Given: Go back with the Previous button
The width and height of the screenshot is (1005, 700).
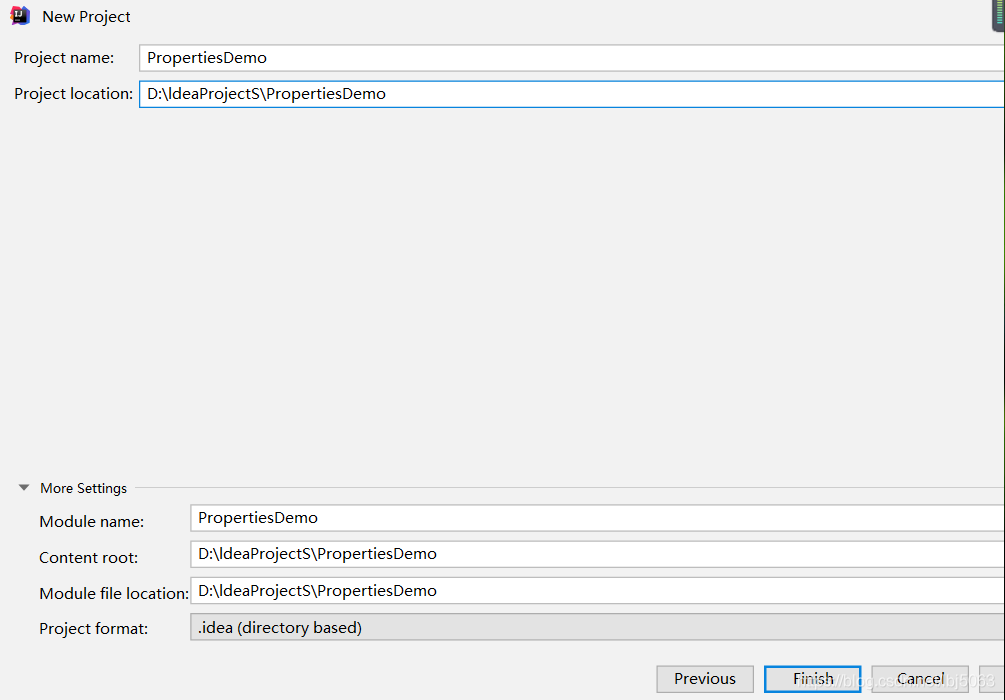Looking at the screenshot, I should tap(705, 679).
